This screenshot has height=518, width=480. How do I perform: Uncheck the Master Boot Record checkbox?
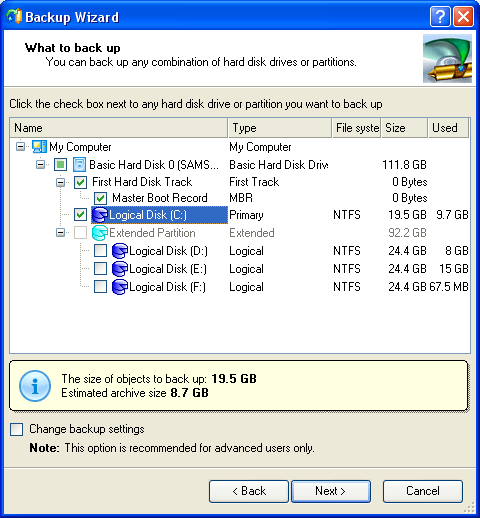100,198
